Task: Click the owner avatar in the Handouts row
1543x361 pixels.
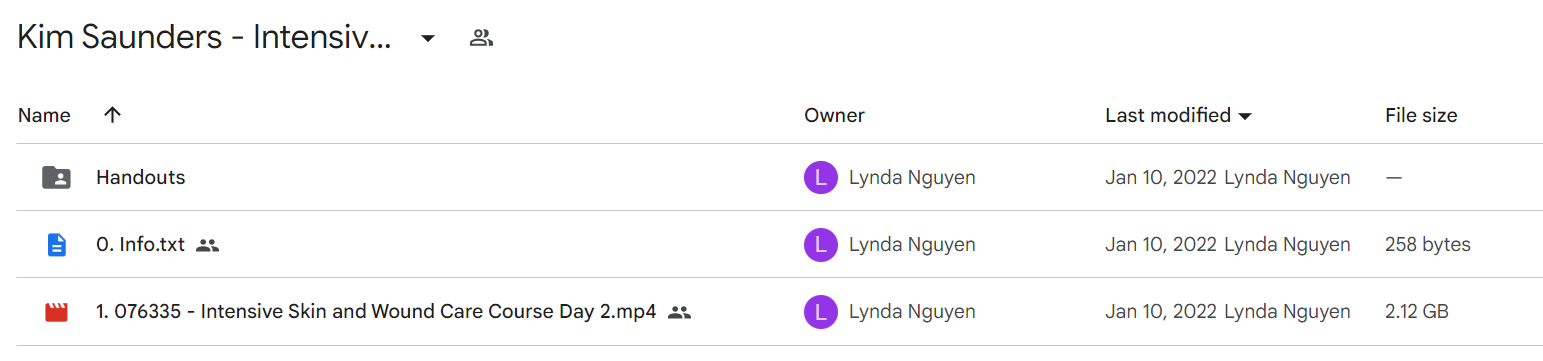Action: 820,178
